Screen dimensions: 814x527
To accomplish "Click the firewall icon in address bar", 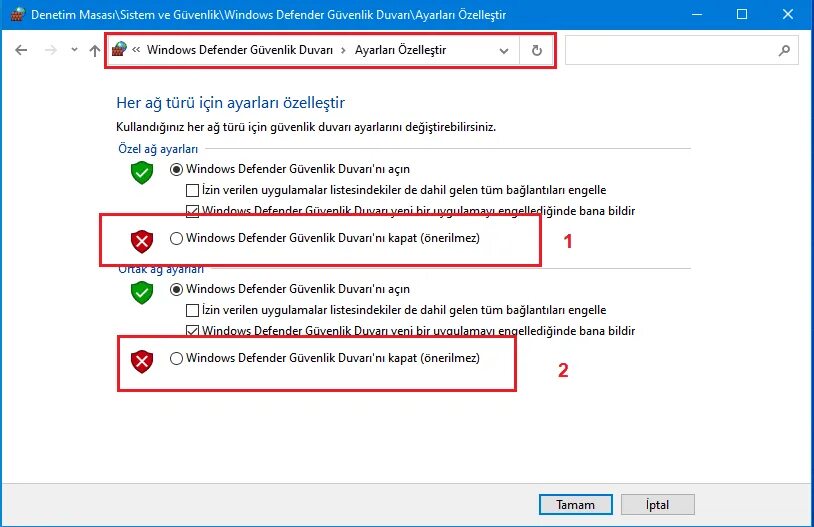I will pos(119,50).
